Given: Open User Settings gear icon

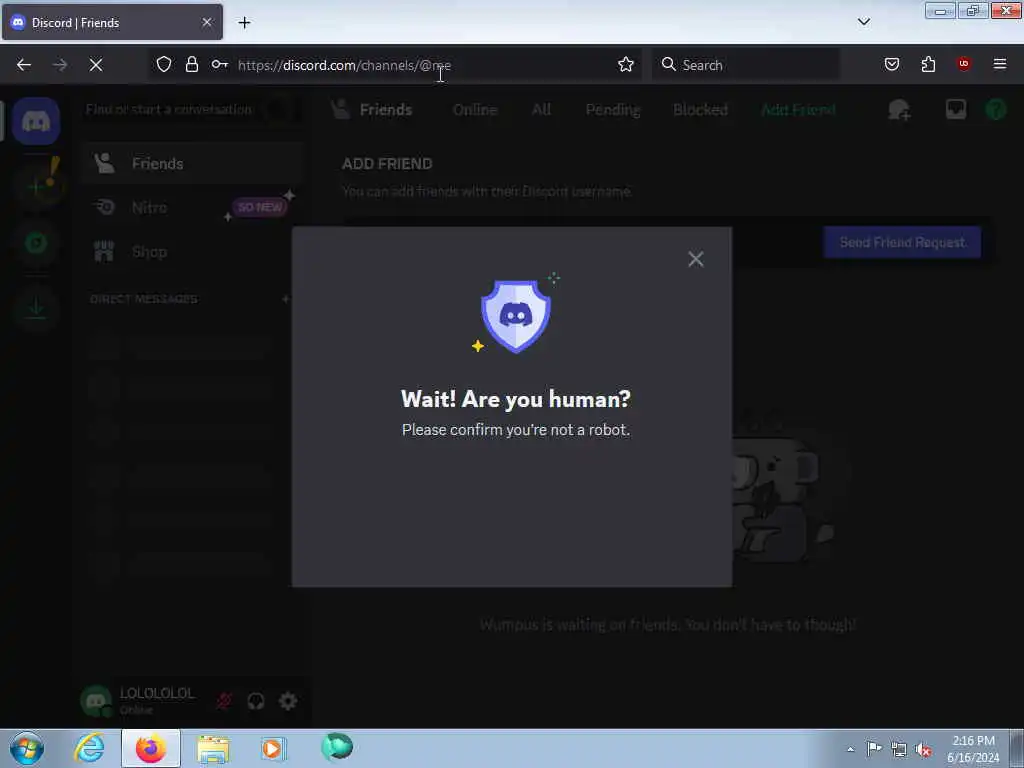Looking at the screenshot, I should [x=288, y=701].
